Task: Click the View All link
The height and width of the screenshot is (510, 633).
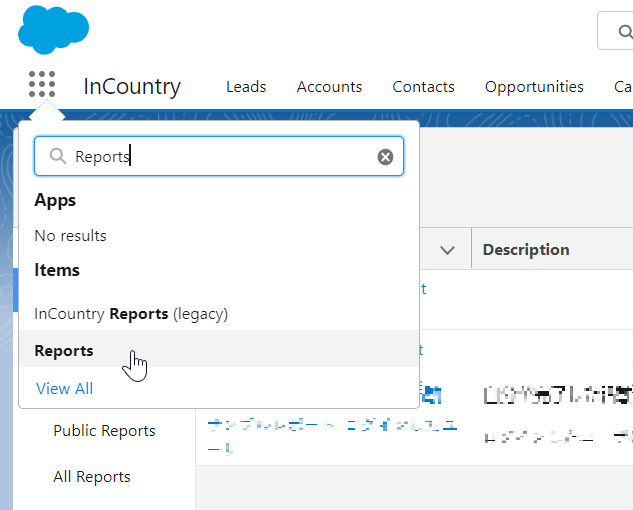Action: coord(64,388)
